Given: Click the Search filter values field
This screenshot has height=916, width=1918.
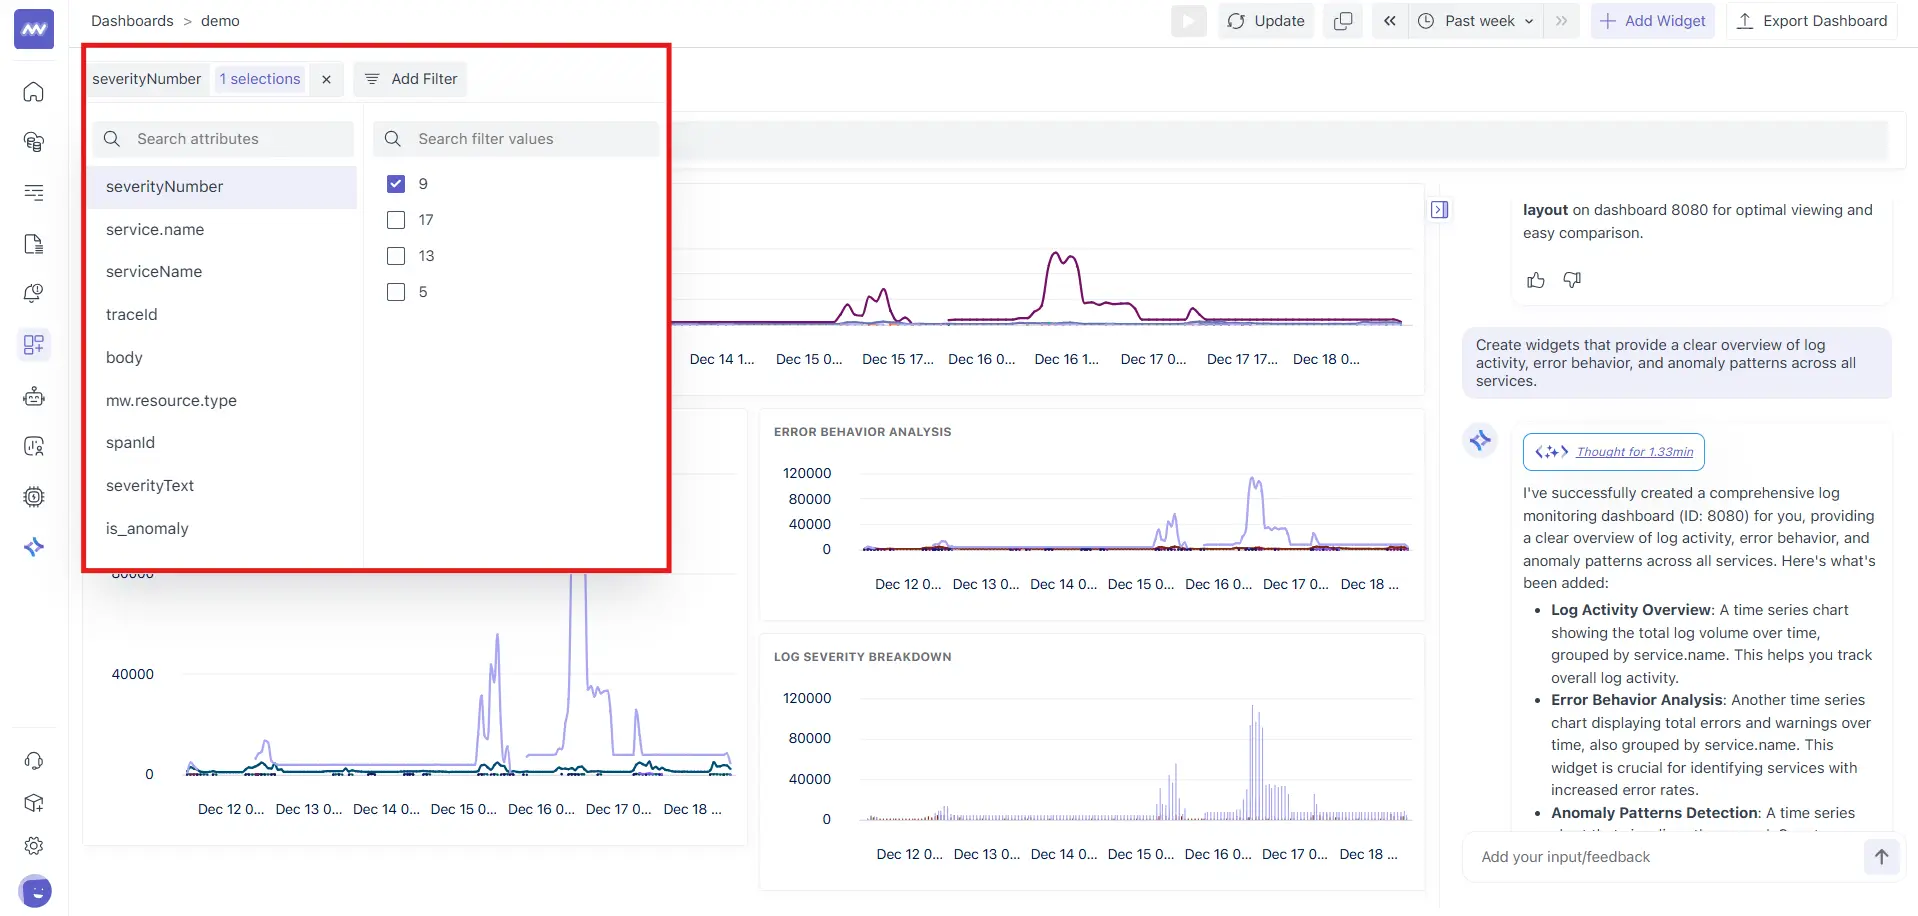Looking at the screenshot, I should click(x=530, y=139).
